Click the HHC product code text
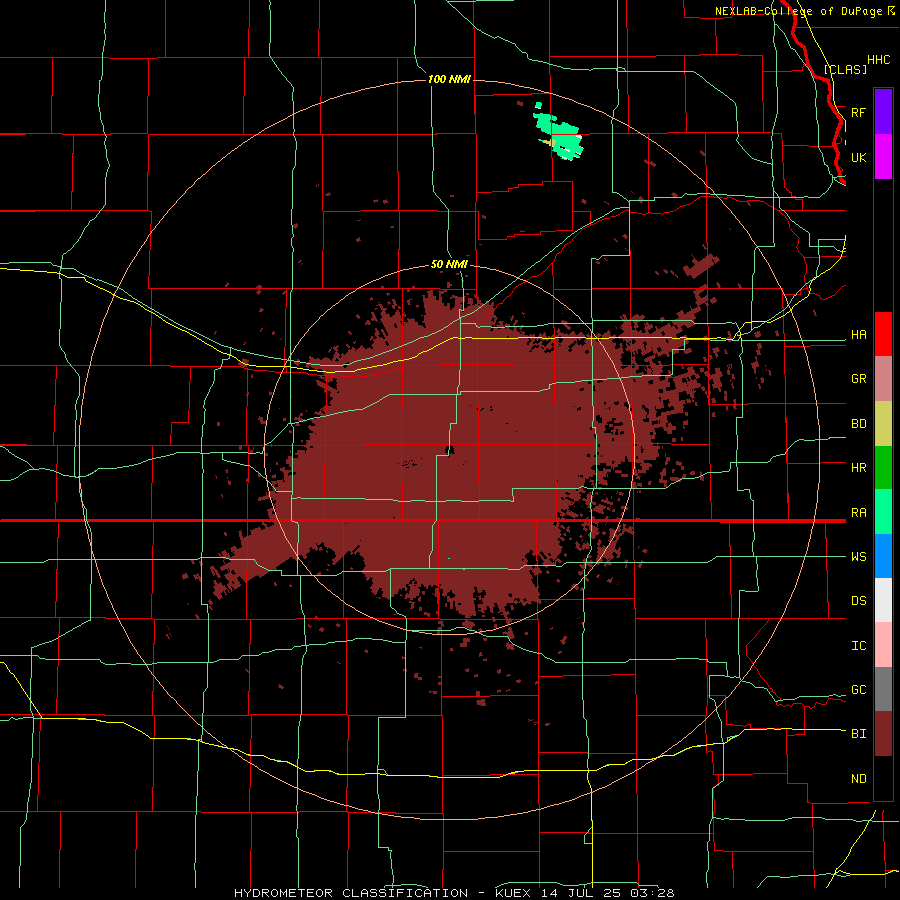This screenshot has width=900, height=900. click(878, 60)
